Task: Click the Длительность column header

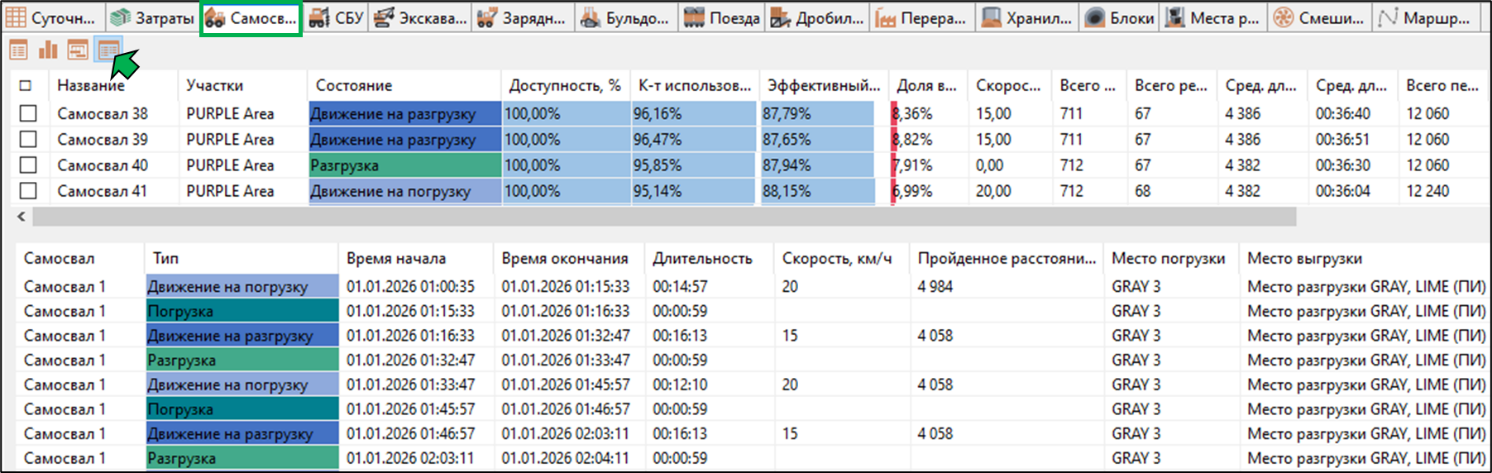Action: [x=709, y=258]
